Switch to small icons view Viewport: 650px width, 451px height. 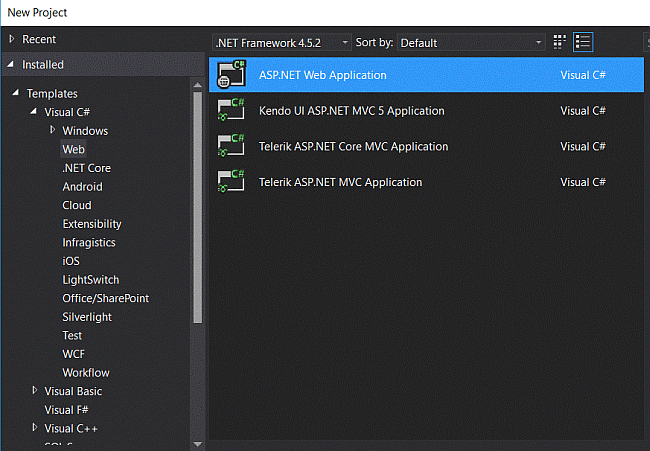click(560, 42)
